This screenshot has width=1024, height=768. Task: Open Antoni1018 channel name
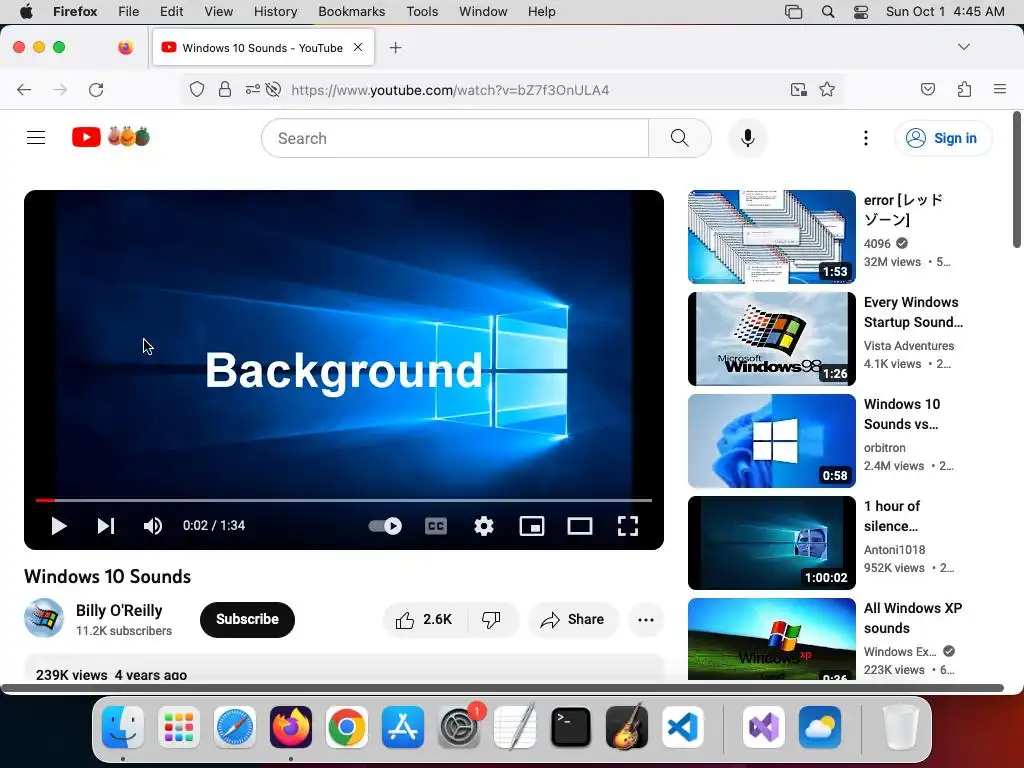894,550
